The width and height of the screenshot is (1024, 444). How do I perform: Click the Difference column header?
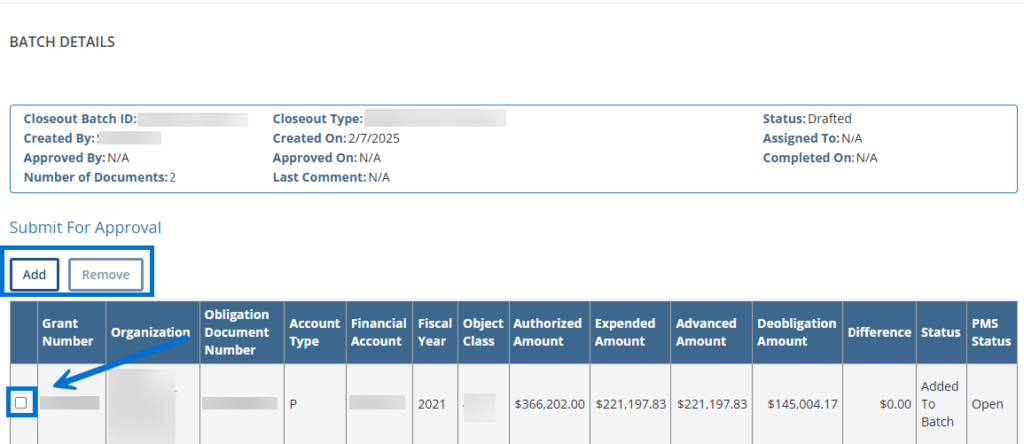click(878, 332)
